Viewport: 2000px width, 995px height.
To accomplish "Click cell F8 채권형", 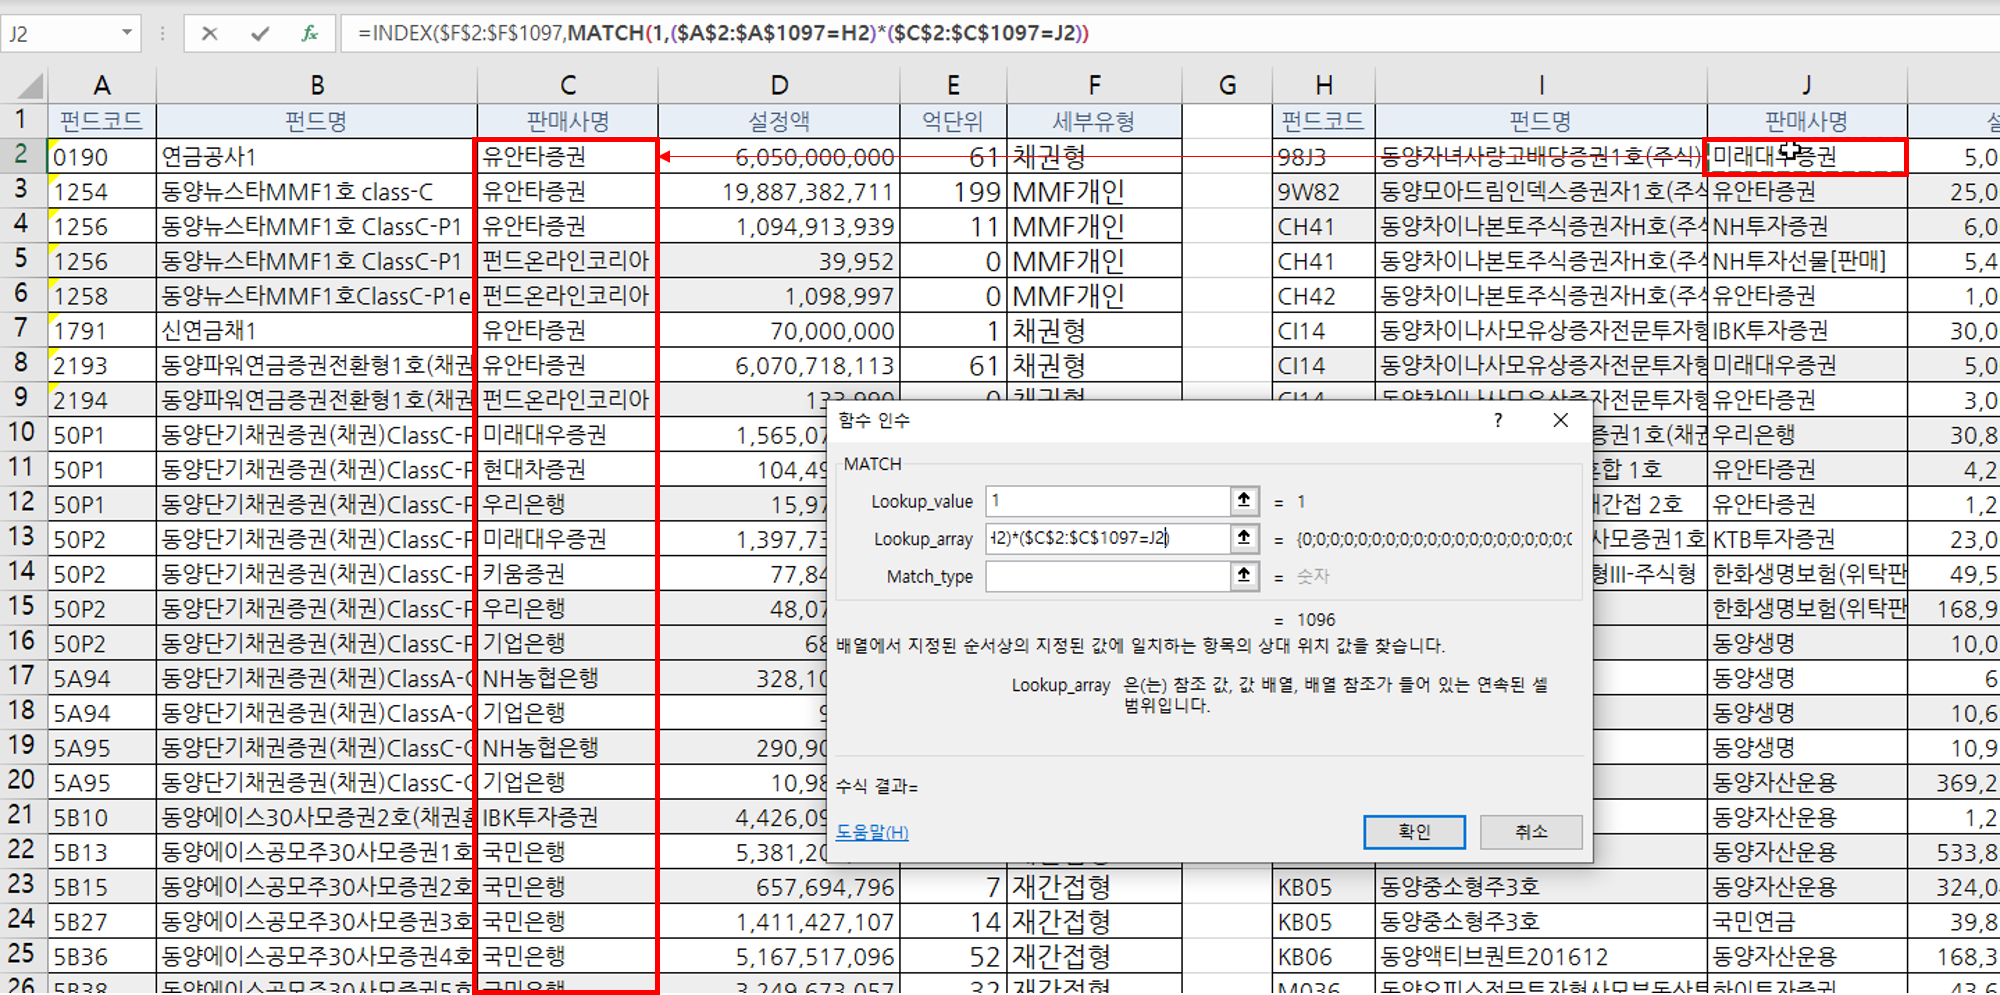I will [x=1094, y=365].
